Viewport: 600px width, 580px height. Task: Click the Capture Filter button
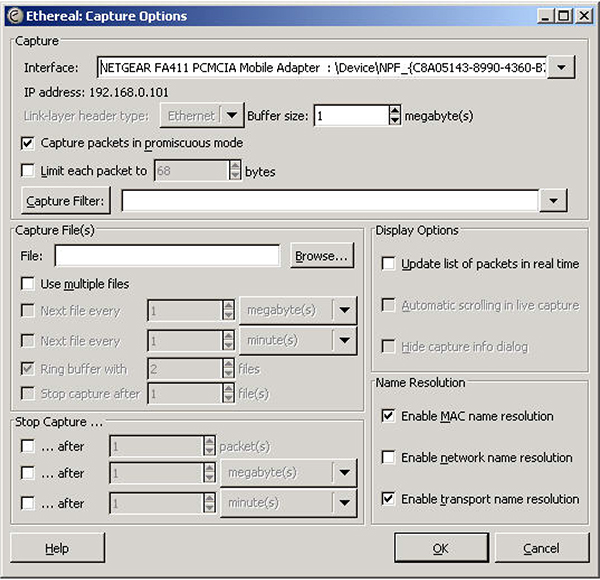pyautogui.click(x=65, y=200)
